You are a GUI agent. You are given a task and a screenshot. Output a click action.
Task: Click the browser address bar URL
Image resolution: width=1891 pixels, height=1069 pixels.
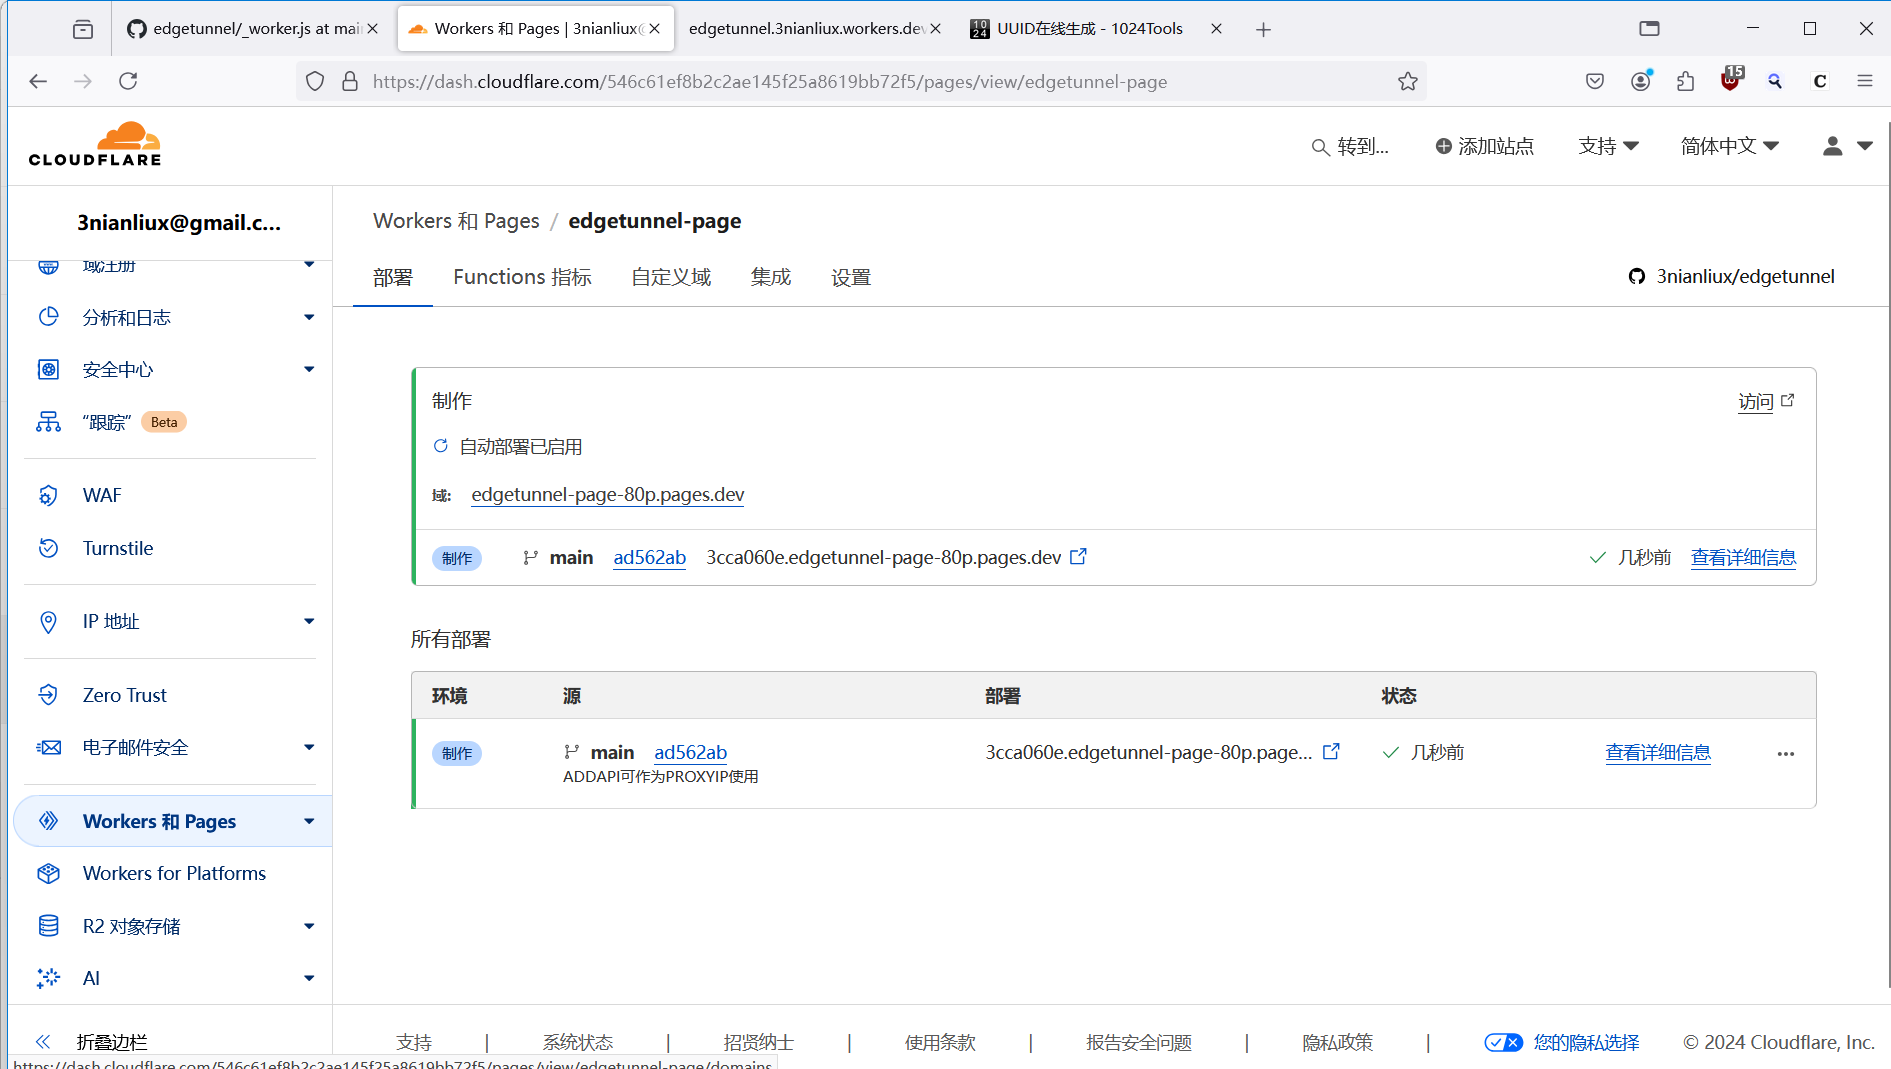[770, 81]
